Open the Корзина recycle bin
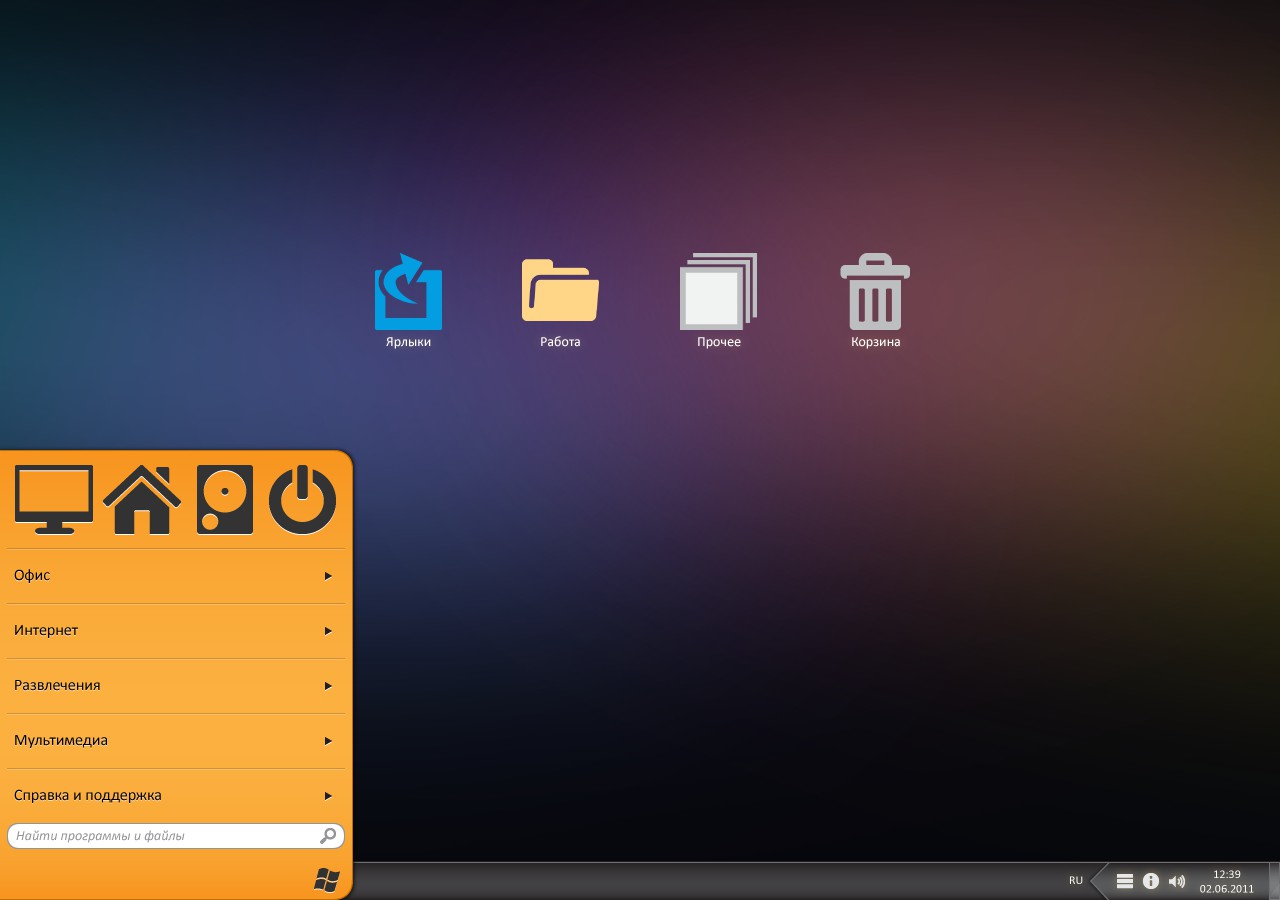Viewport: 1280px width, 900px height. pos(875,291)
